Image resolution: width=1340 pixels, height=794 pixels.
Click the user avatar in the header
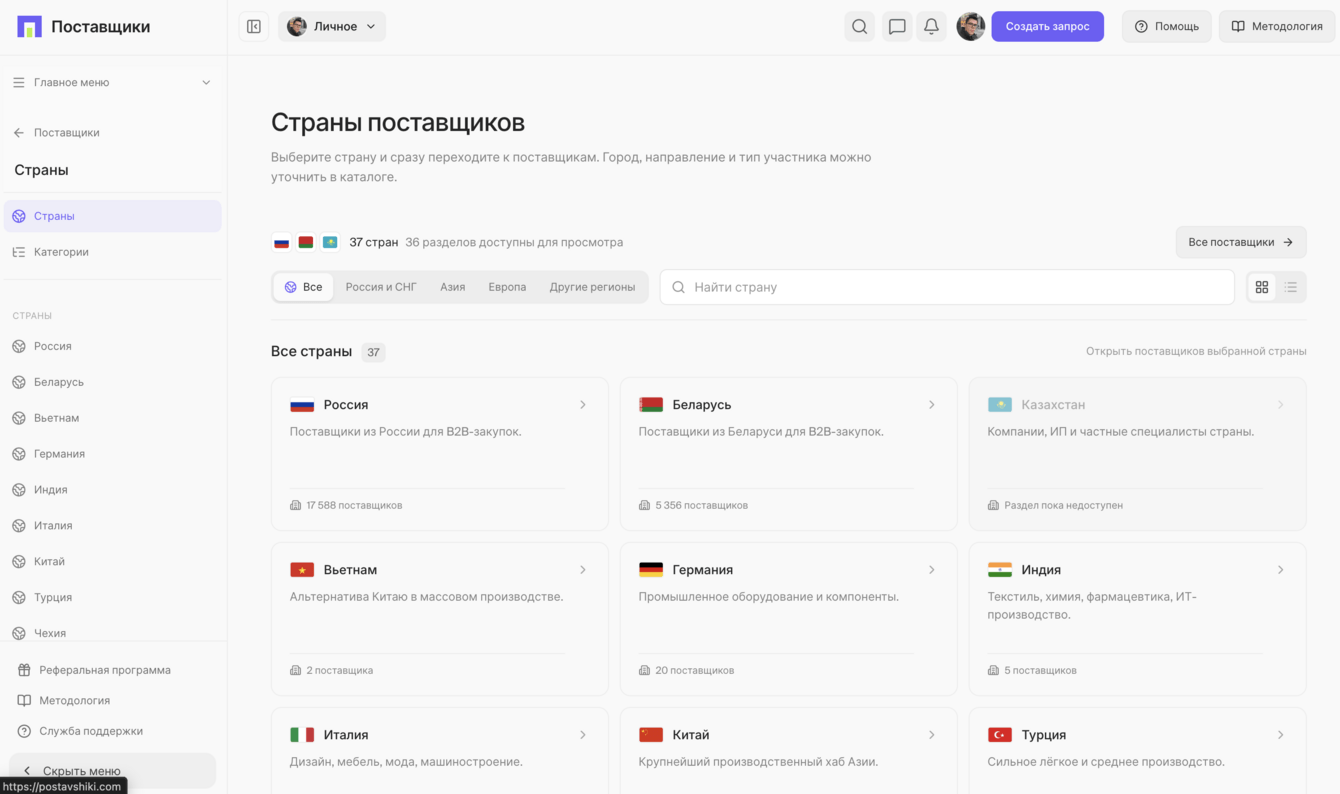coord(970,27)
